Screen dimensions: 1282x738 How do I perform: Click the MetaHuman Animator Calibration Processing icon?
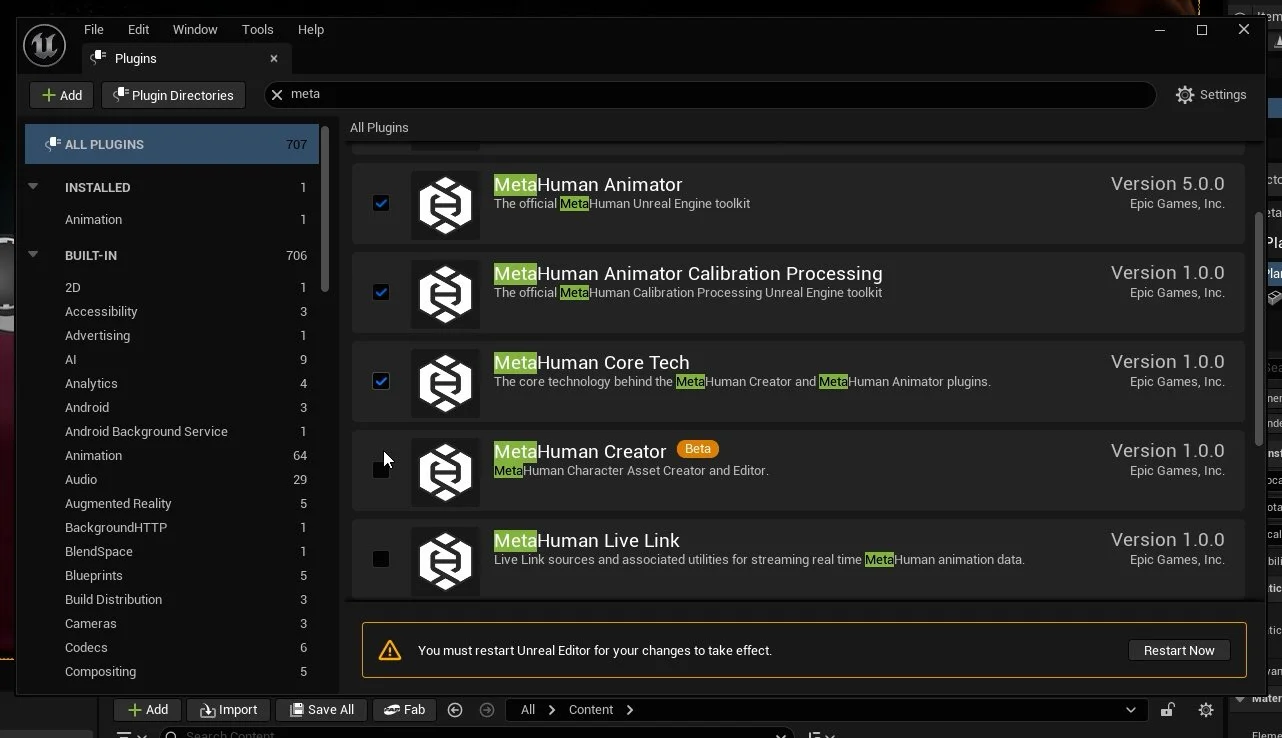(x=445, y=294)
